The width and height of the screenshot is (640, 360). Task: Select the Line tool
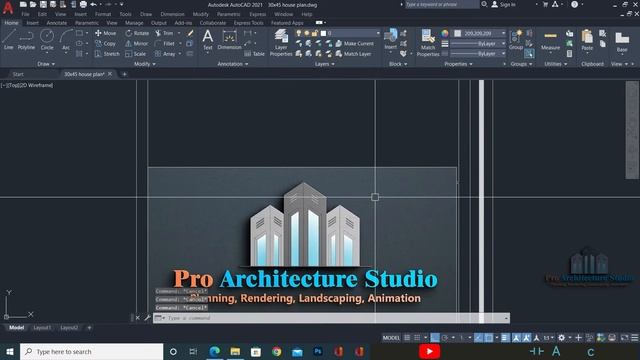click(x=9, y=39)
